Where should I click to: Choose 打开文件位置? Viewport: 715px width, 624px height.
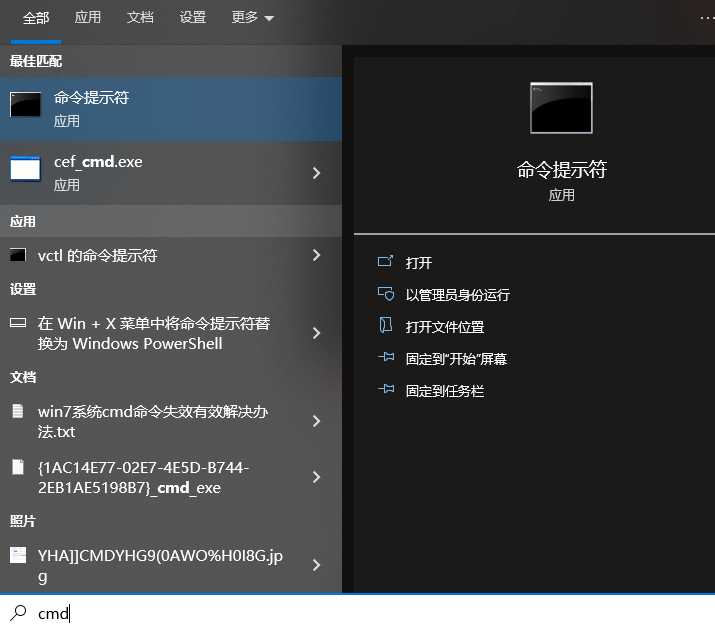pos(445,327)
